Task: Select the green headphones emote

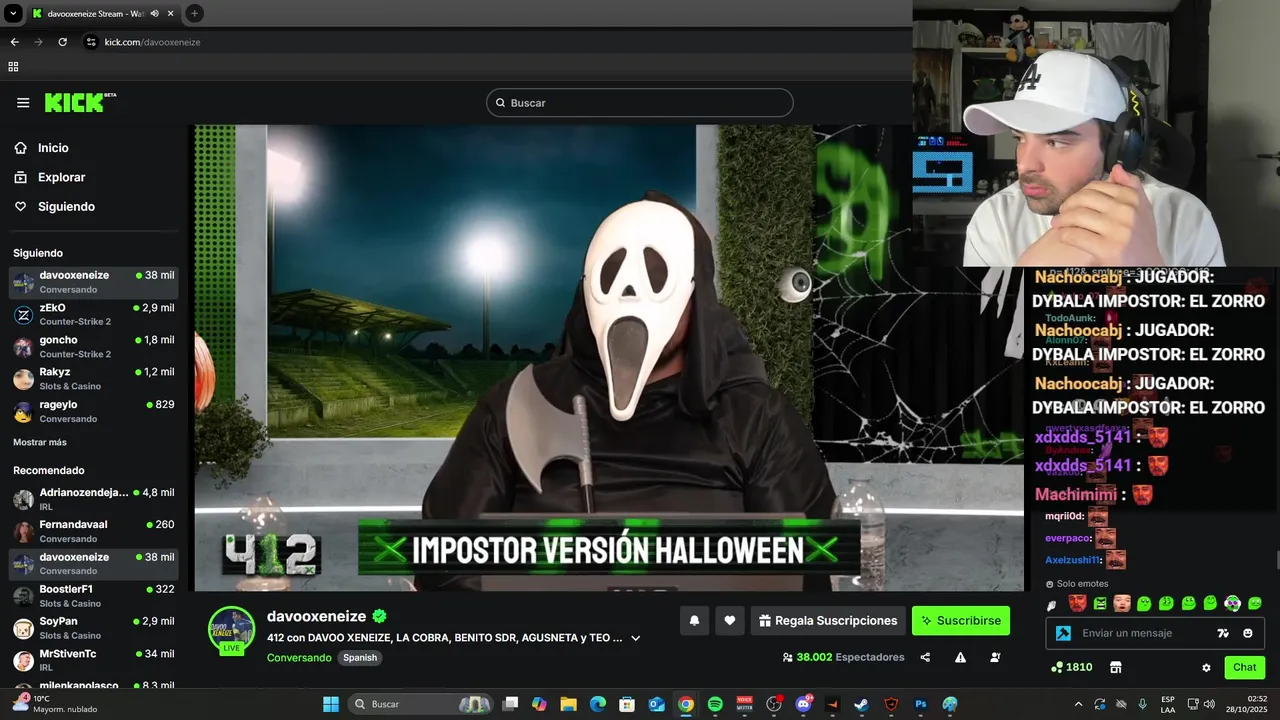Action: pyautogui.click(x=1233, y=603)
